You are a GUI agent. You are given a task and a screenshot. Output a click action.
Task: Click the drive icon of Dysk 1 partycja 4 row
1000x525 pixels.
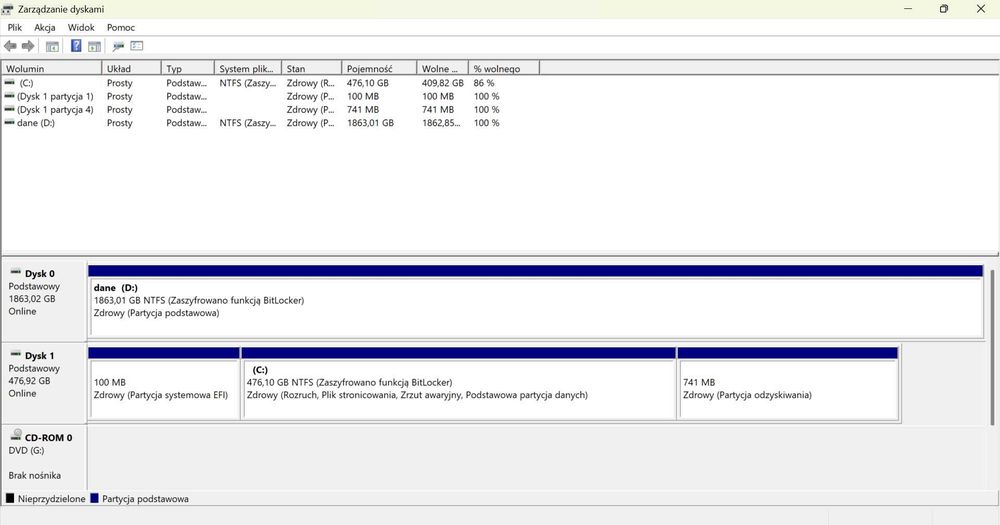[10, 109]
